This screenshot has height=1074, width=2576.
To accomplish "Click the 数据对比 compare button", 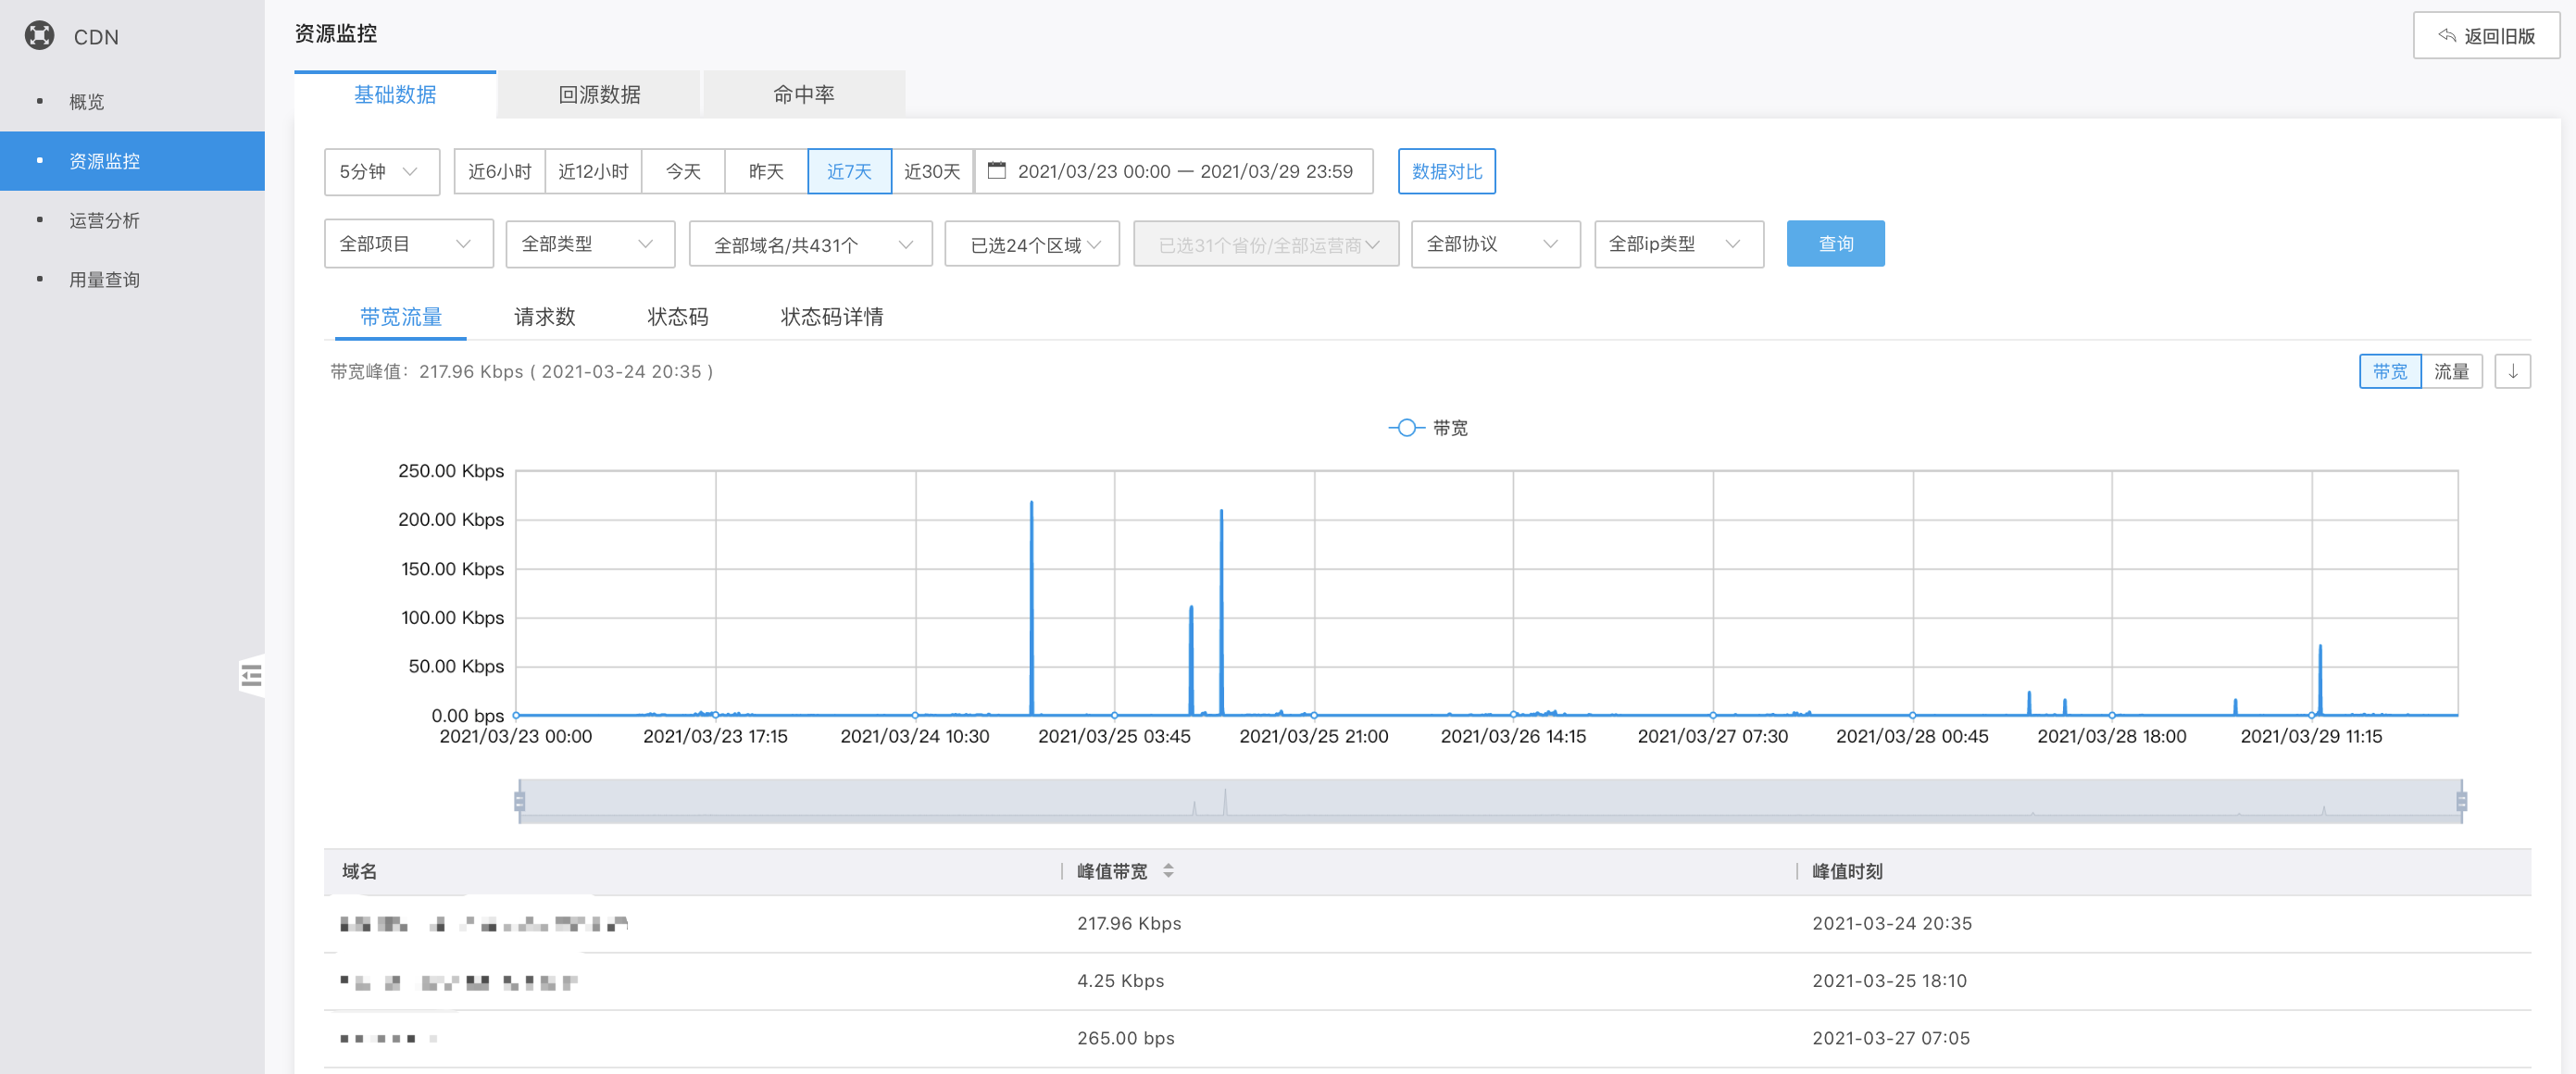I will [1446, 171].
